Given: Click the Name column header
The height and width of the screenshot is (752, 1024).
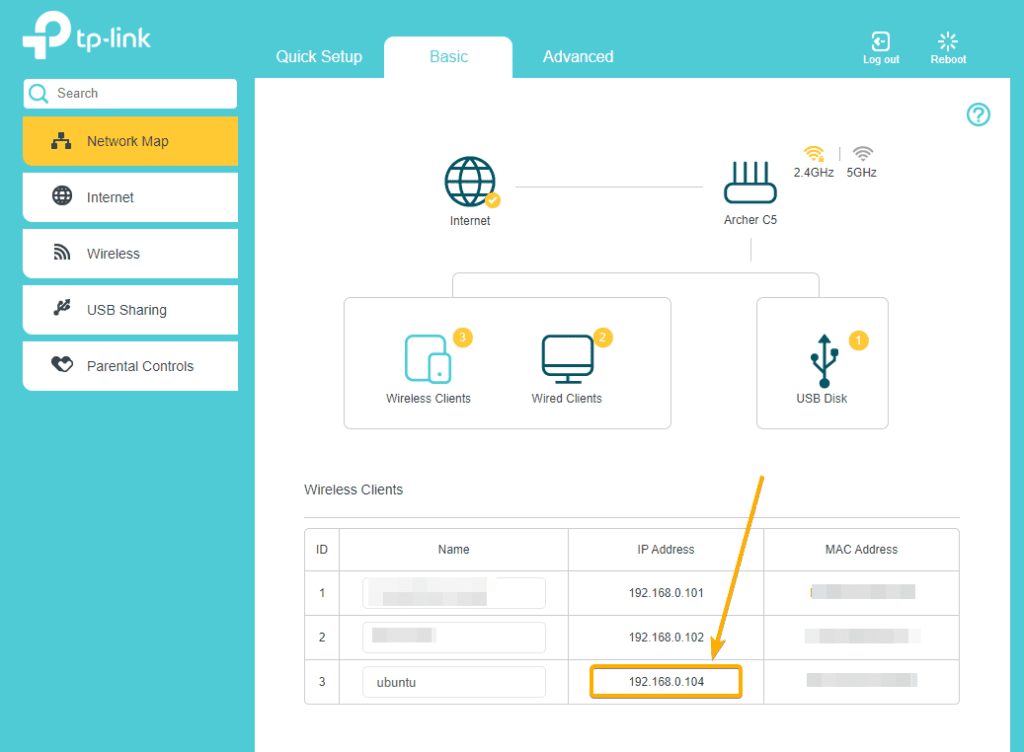Looking at the screenshot, I should [453, 550].
